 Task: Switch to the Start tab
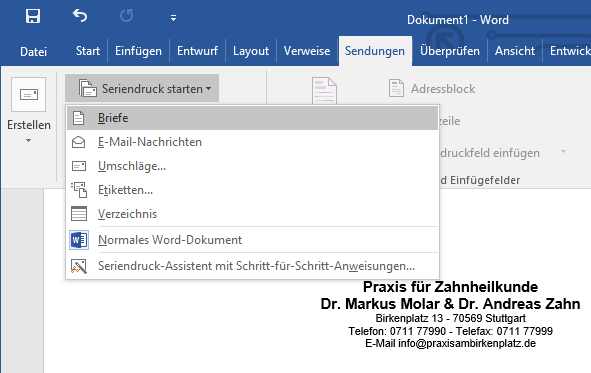87,51
